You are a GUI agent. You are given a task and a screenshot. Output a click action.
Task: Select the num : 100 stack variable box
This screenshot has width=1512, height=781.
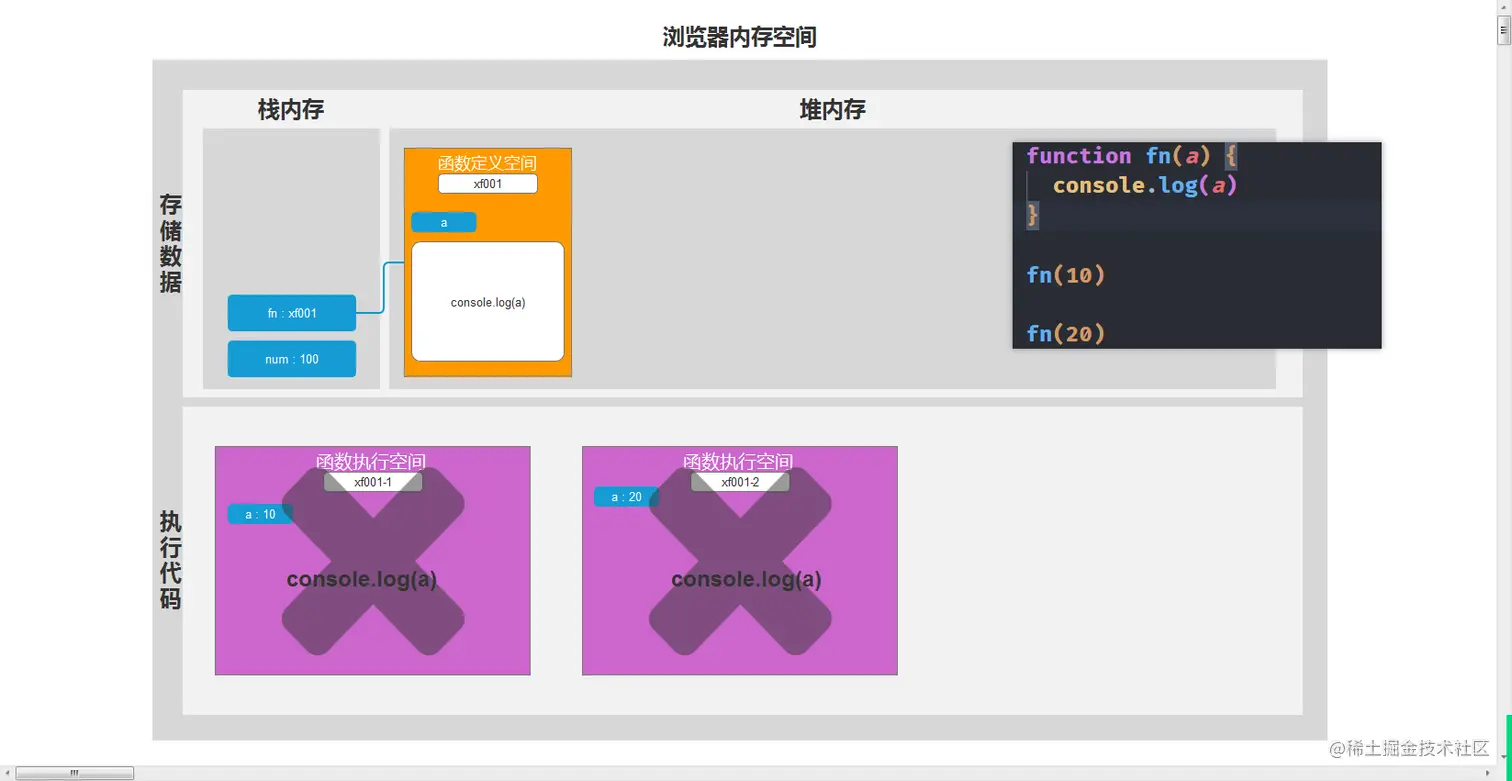pos(292,359)
